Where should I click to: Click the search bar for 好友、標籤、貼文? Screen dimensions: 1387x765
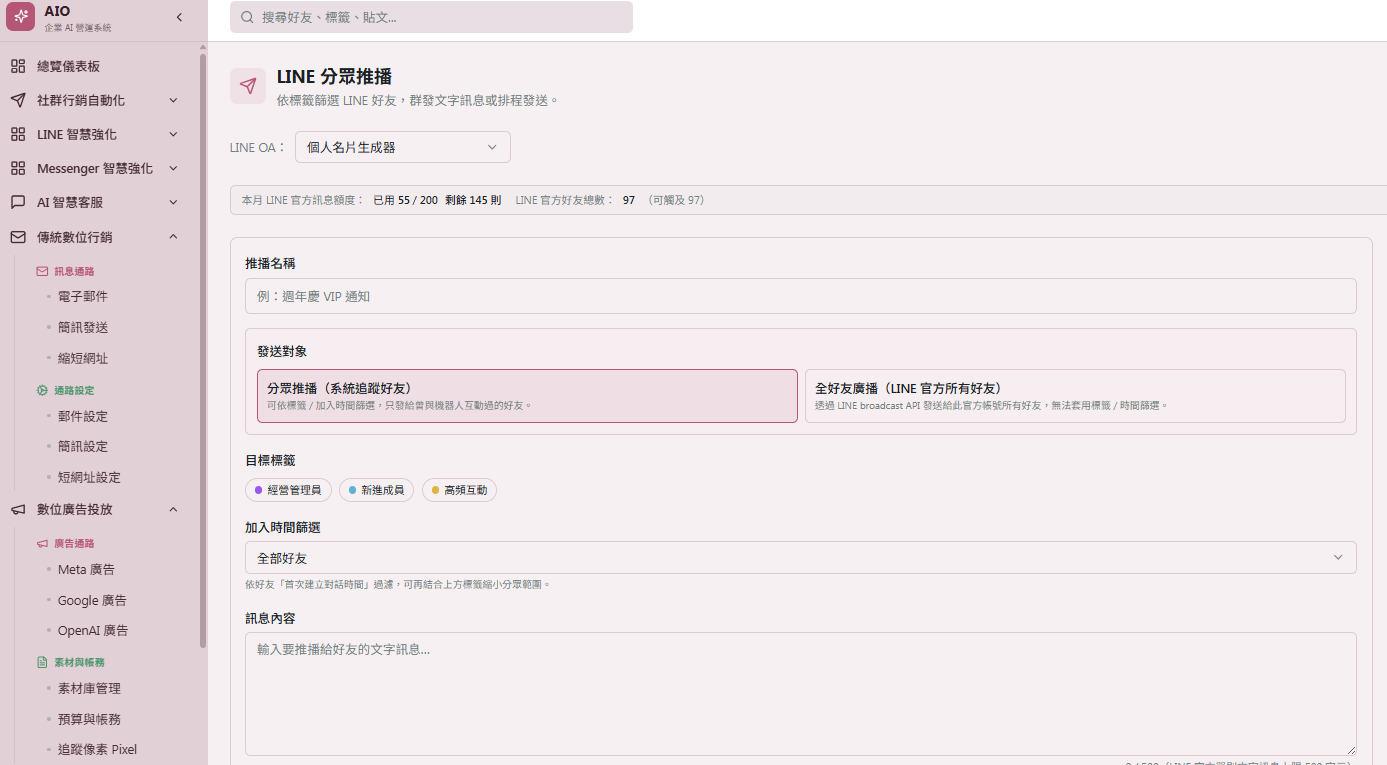point(431,17)
